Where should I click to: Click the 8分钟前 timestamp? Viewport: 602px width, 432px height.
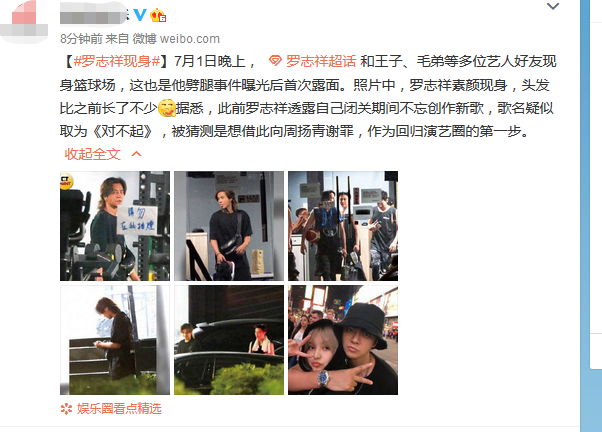pos(81,39)
